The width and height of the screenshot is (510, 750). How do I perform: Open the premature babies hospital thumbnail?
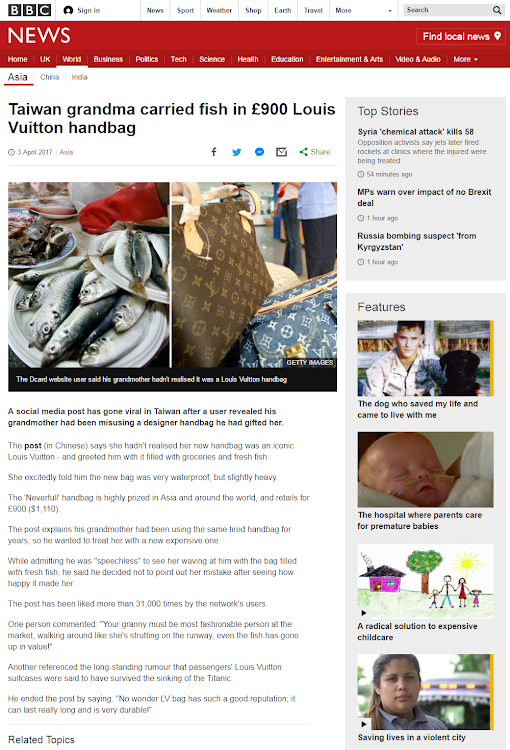click(x=425, y=469)
